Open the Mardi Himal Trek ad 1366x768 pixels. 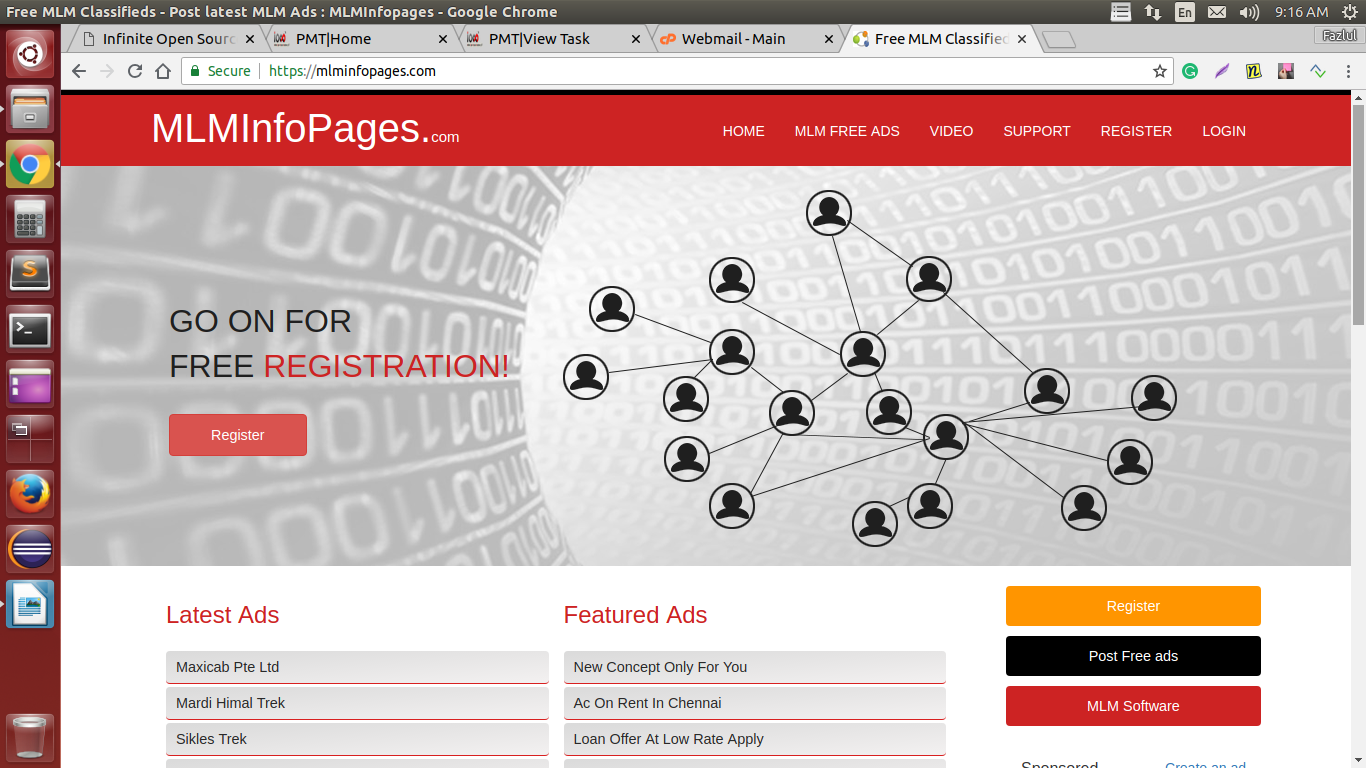pyautogui.click(x=357, y=703)
